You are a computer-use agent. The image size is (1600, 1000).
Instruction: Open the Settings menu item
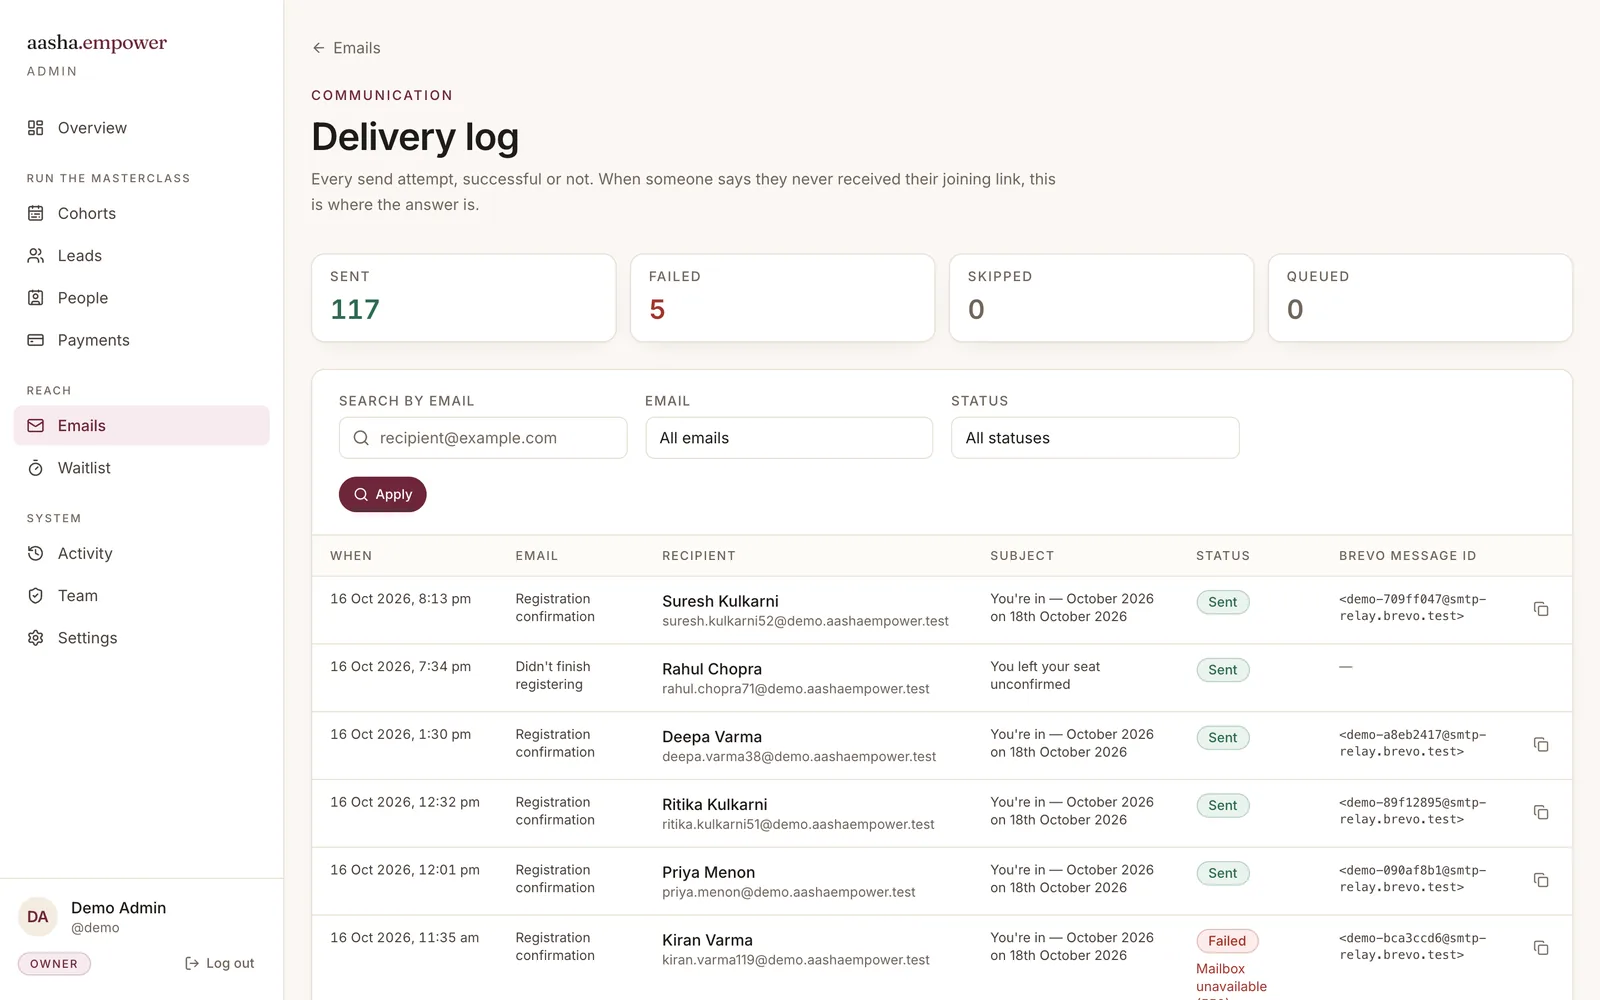[142, 638]
